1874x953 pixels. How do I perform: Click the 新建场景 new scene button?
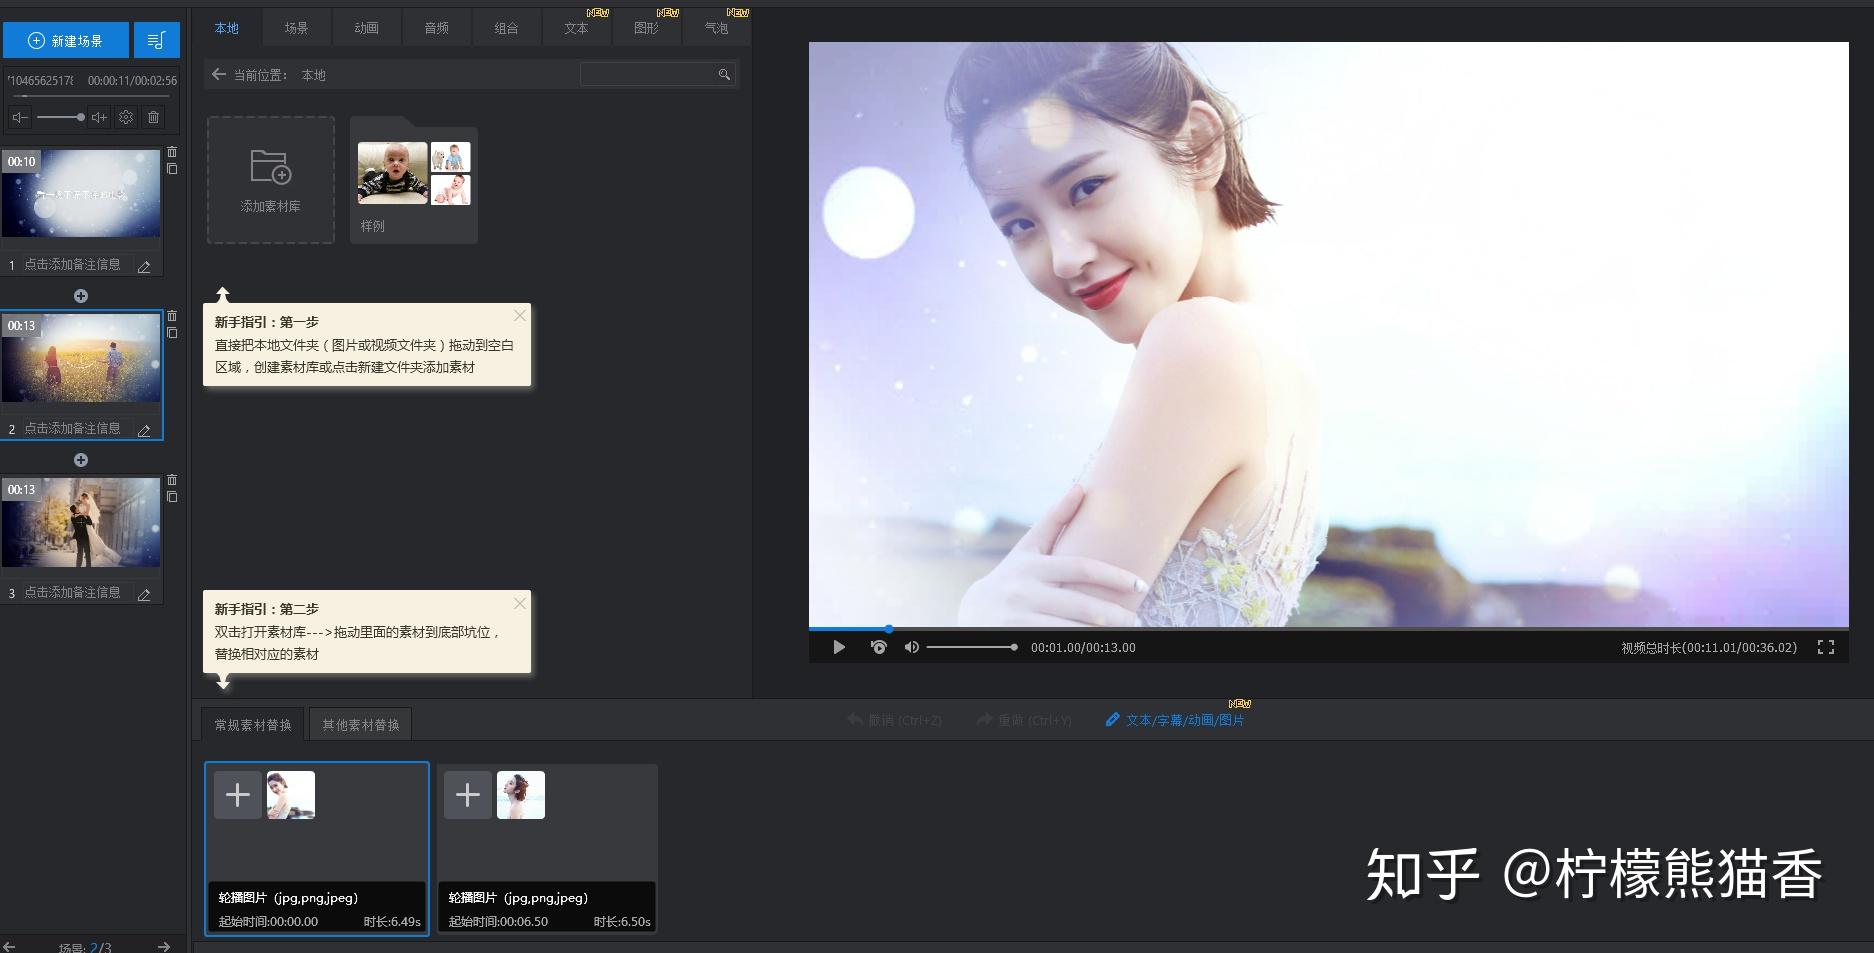click(66, 40)
